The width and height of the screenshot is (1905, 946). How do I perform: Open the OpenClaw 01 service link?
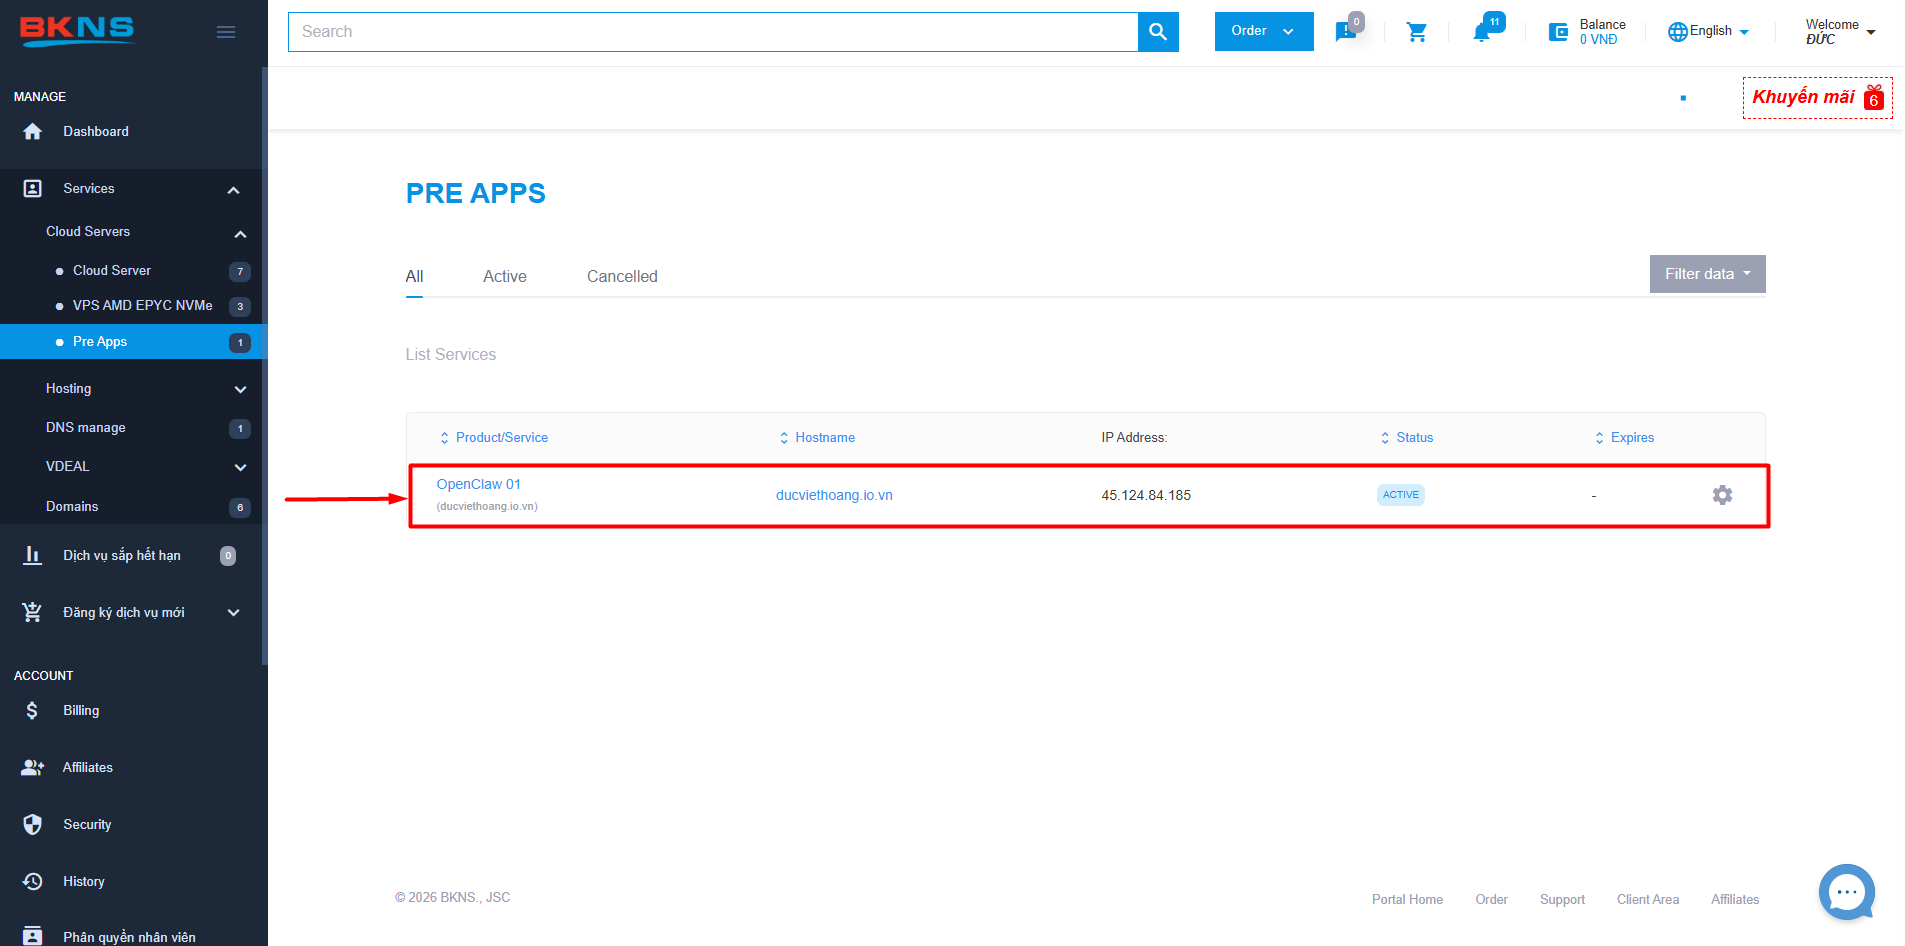point(479,484)
